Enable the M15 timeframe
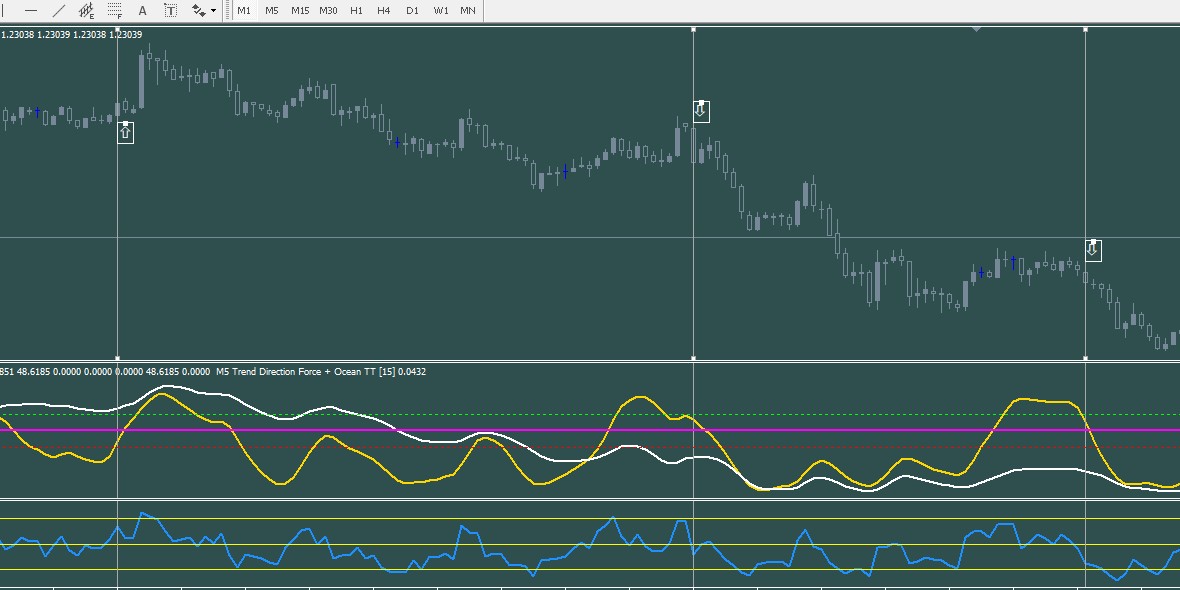Screen dimensions: 1180x590 tap(300, 11)
